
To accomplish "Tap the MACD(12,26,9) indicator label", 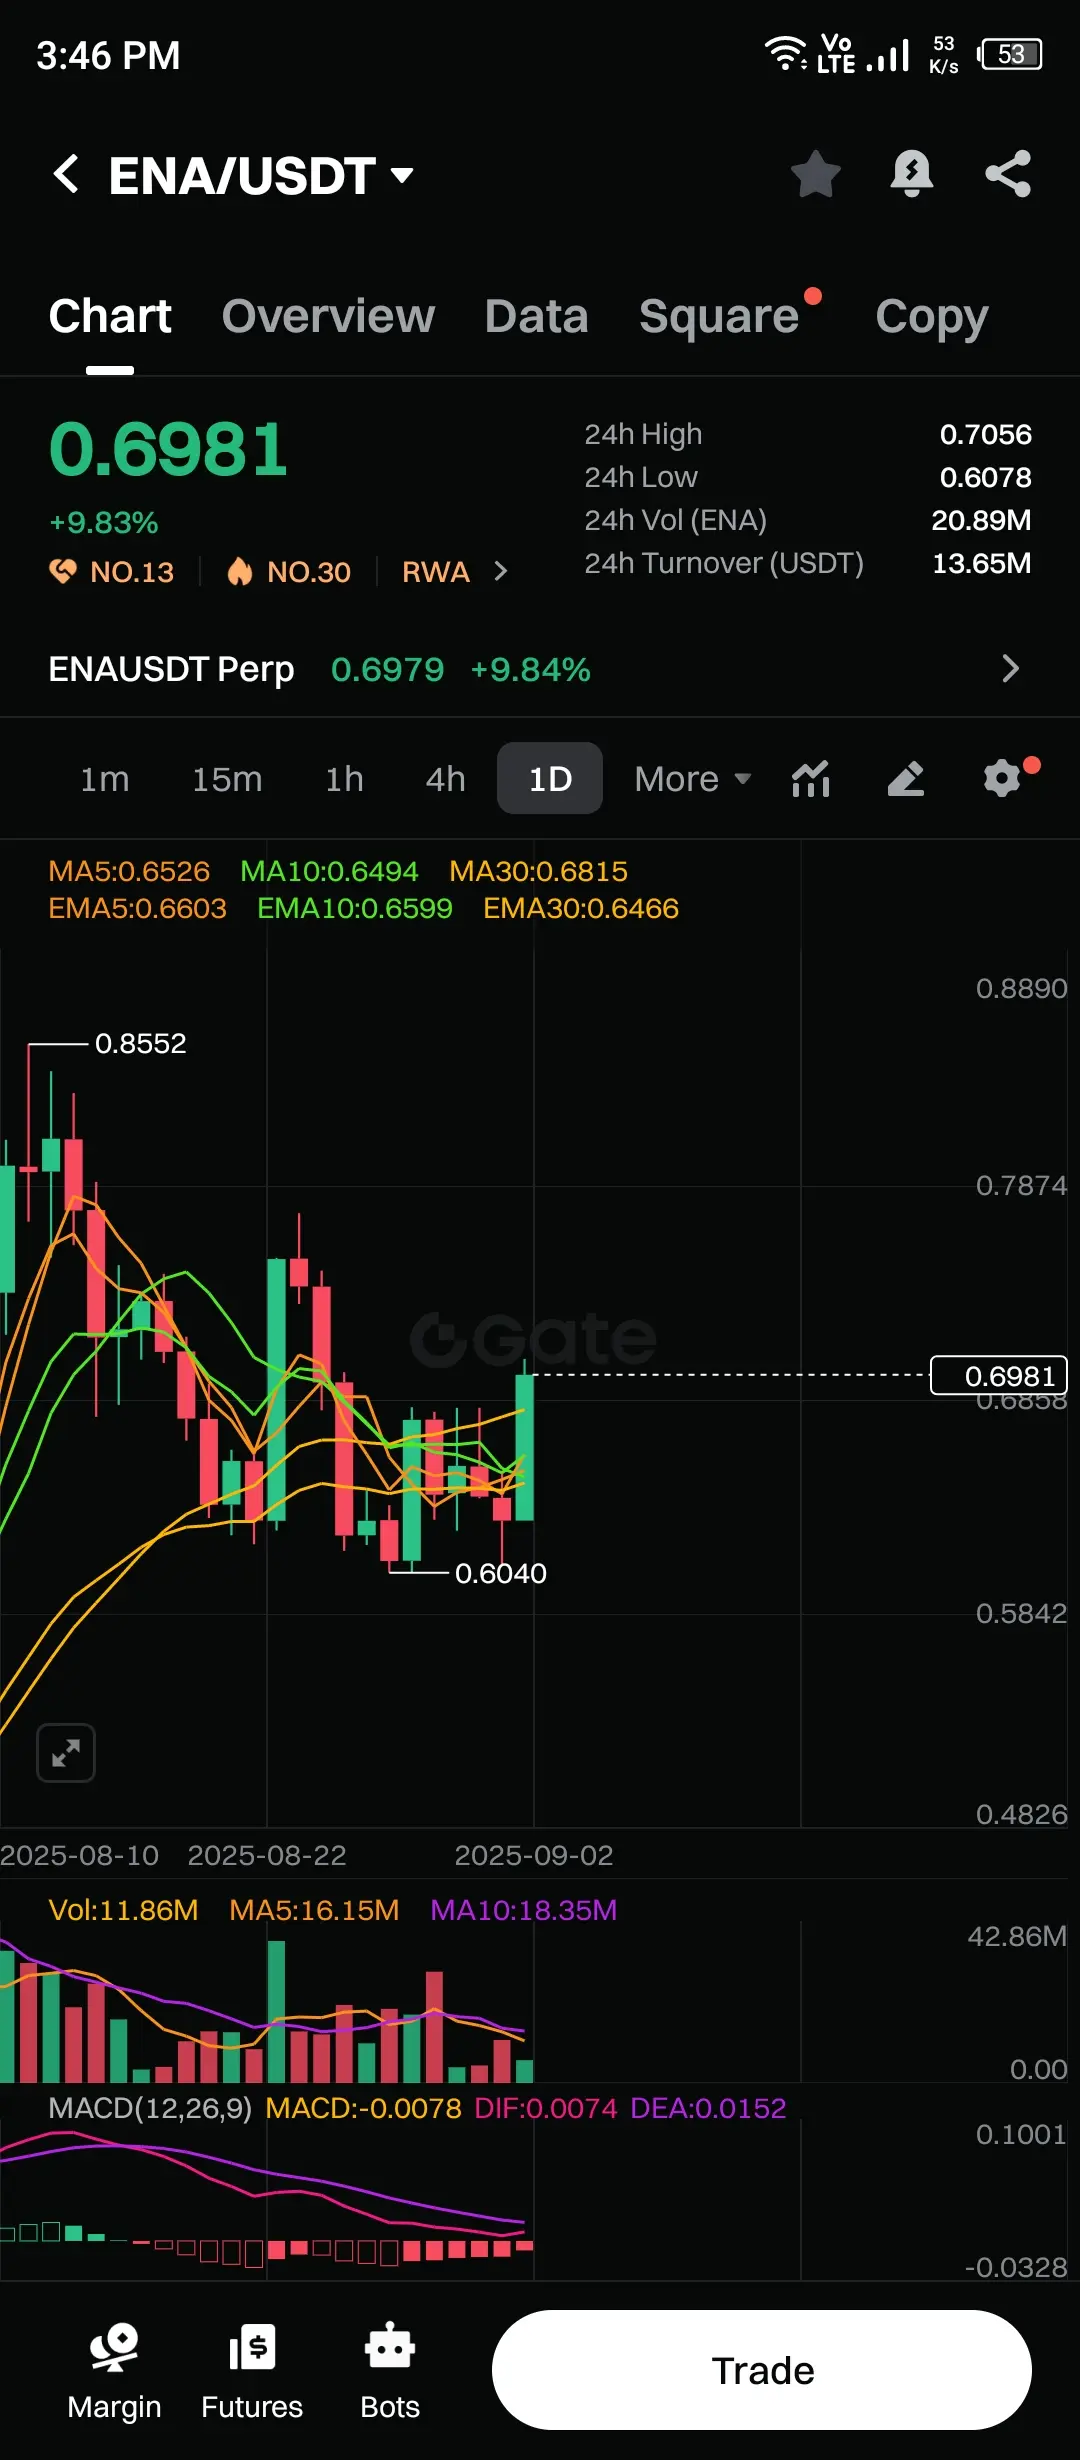I will tap(150, 2108).
